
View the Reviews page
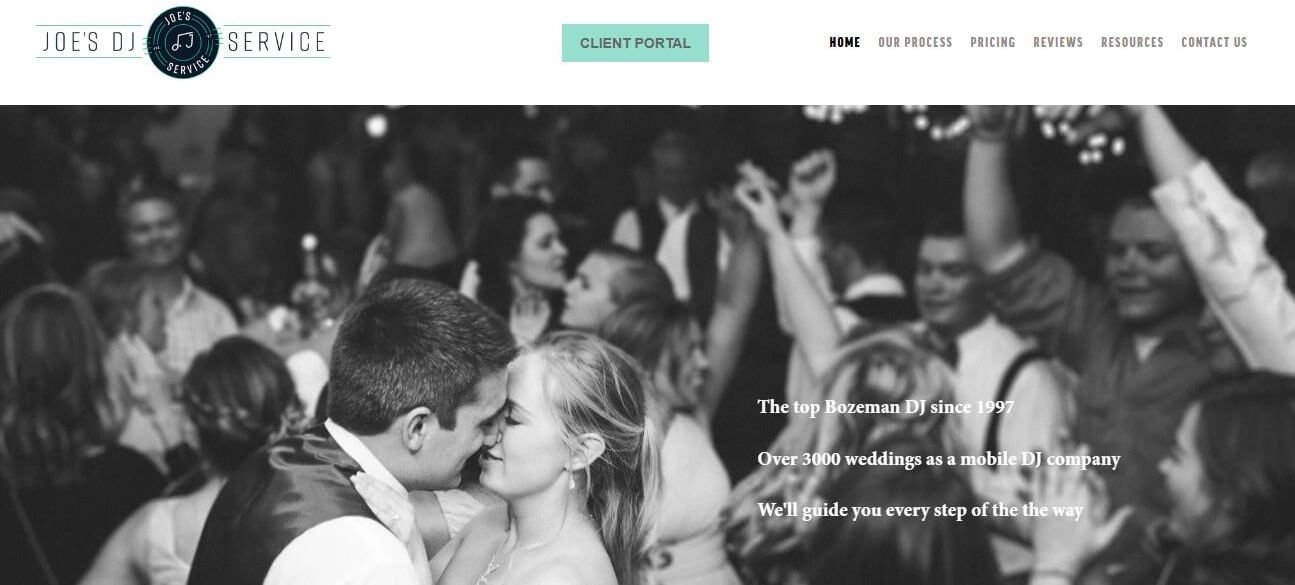point(1058,42)
